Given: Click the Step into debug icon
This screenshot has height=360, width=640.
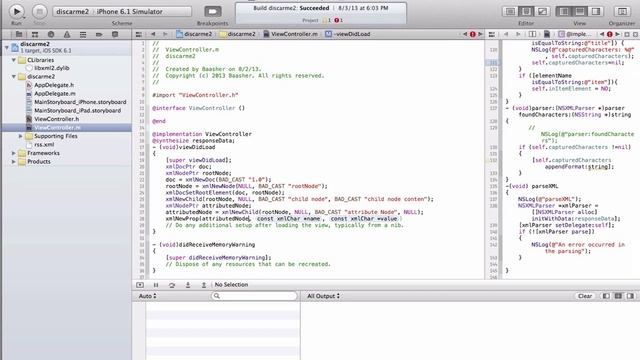Looking at the screenshot, I should point(188,285).
